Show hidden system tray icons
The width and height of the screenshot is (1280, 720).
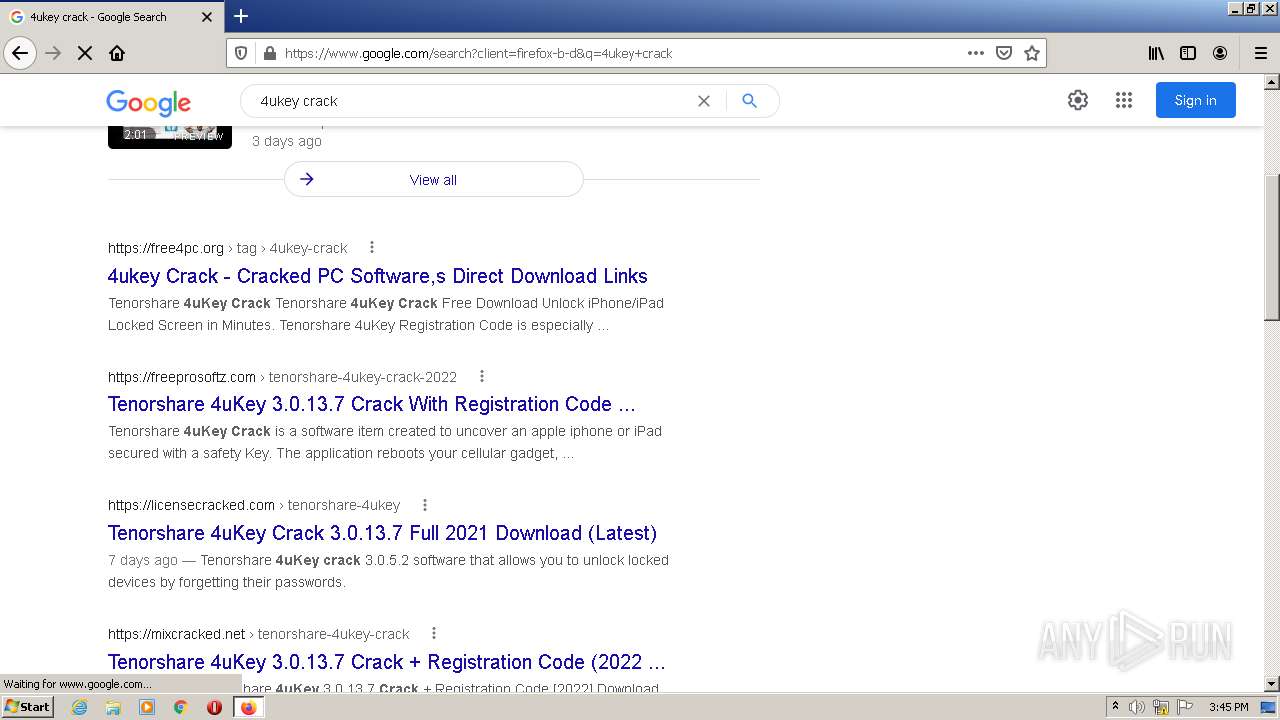click(x=1115, y=707)
